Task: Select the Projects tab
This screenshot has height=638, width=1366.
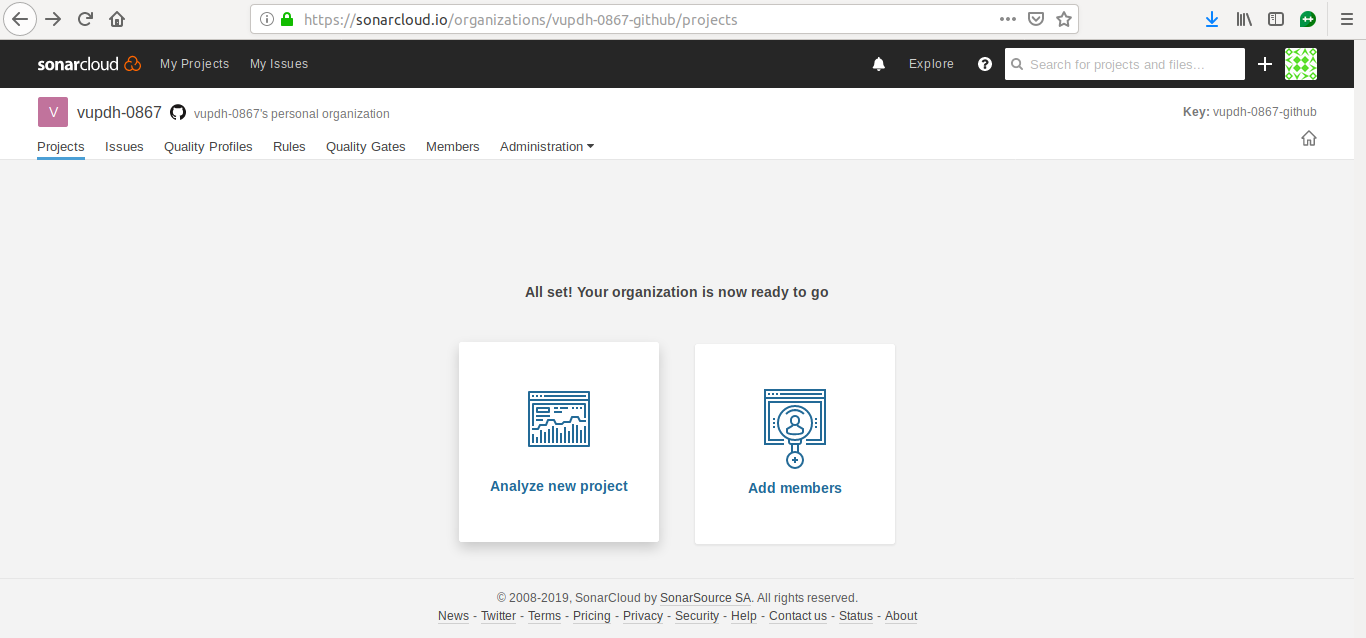Action: pos(61,147)
